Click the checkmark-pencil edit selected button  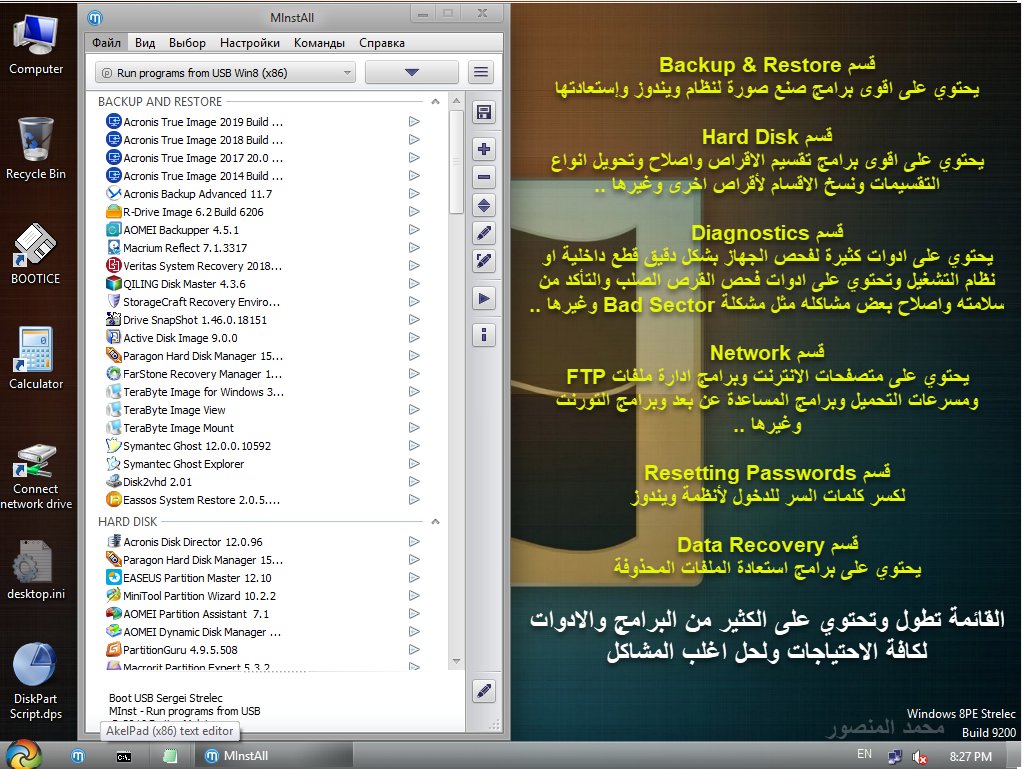483,261
